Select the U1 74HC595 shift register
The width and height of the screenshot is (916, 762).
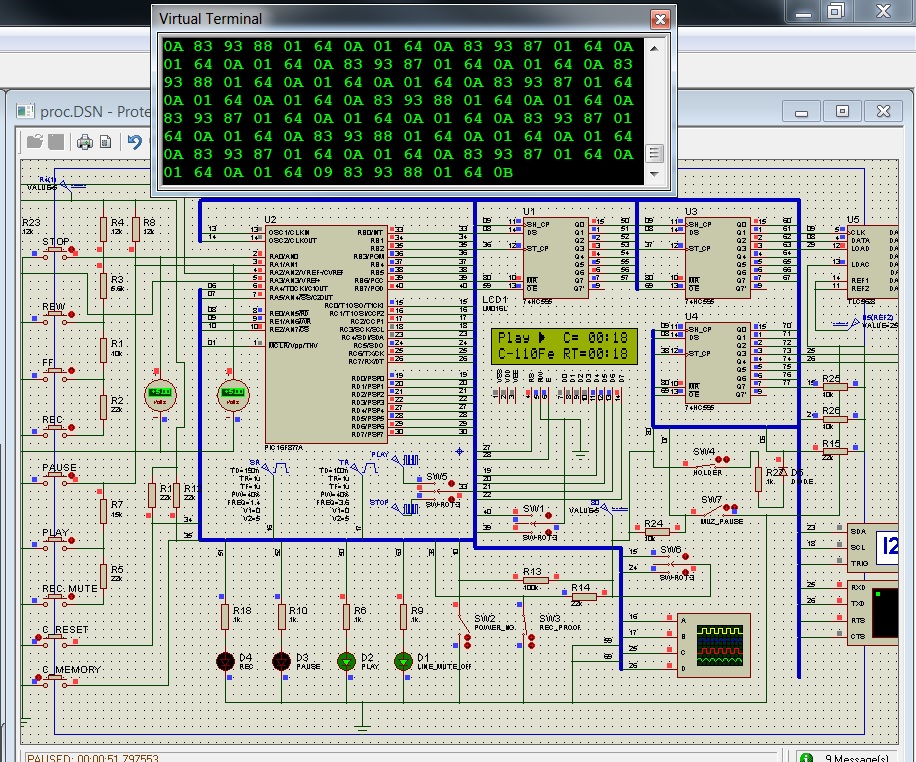tap(555, 258)
